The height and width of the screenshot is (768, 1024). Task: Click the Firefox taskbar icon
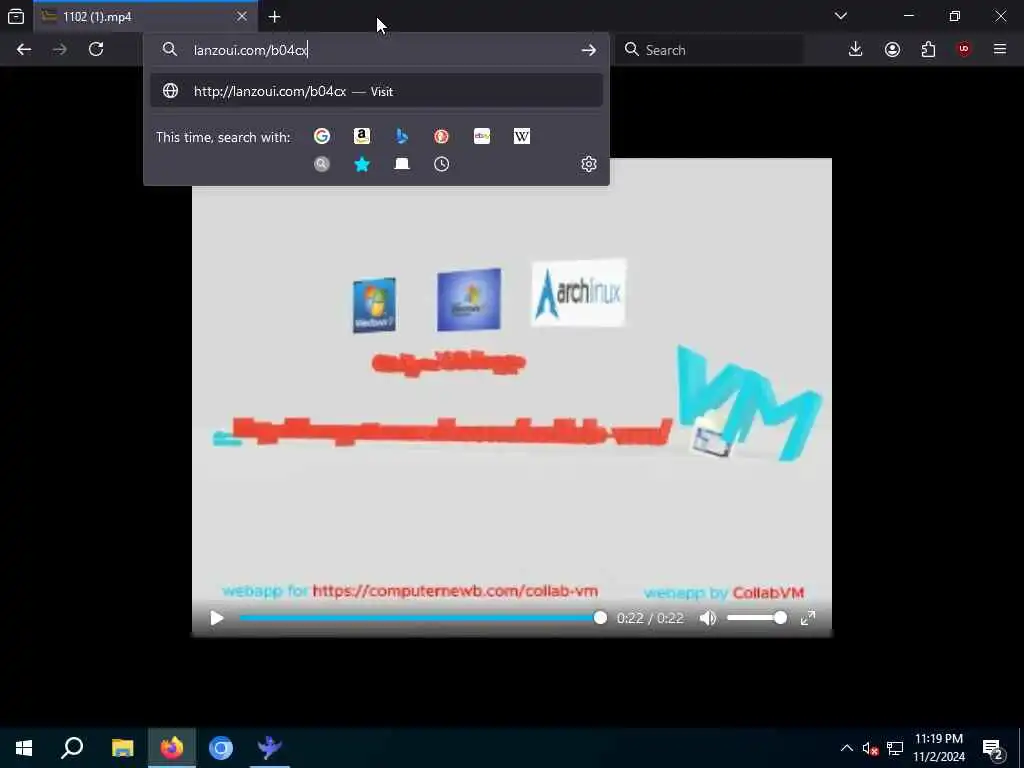point(172,748)
